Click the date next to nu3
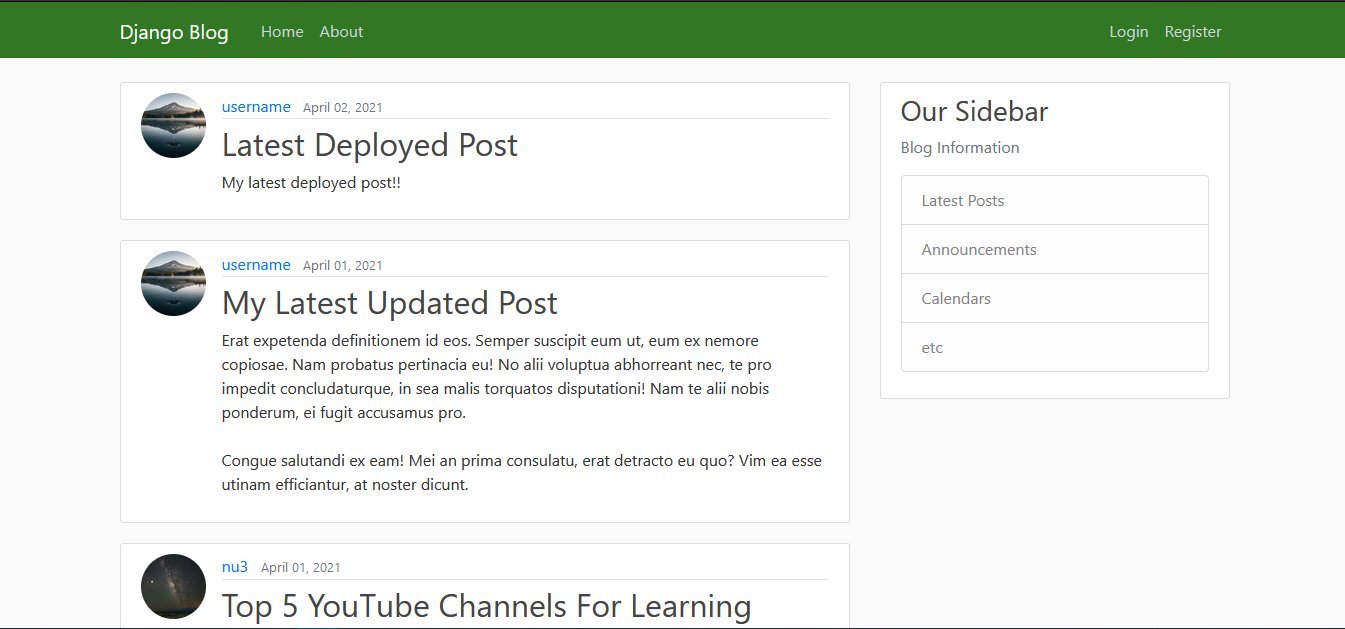This screenshot has width=1345, height=629. pos(301,568)
